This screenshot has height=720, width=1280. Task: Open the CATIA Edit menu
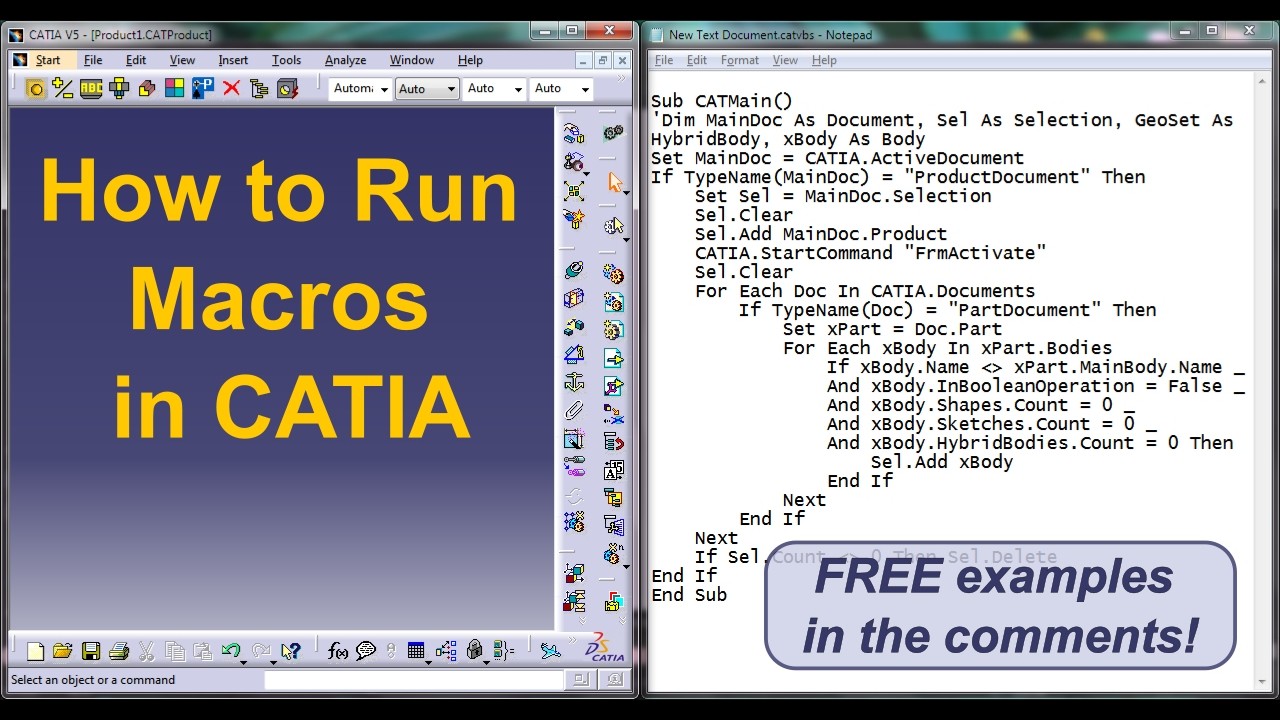tap(136, 60)
